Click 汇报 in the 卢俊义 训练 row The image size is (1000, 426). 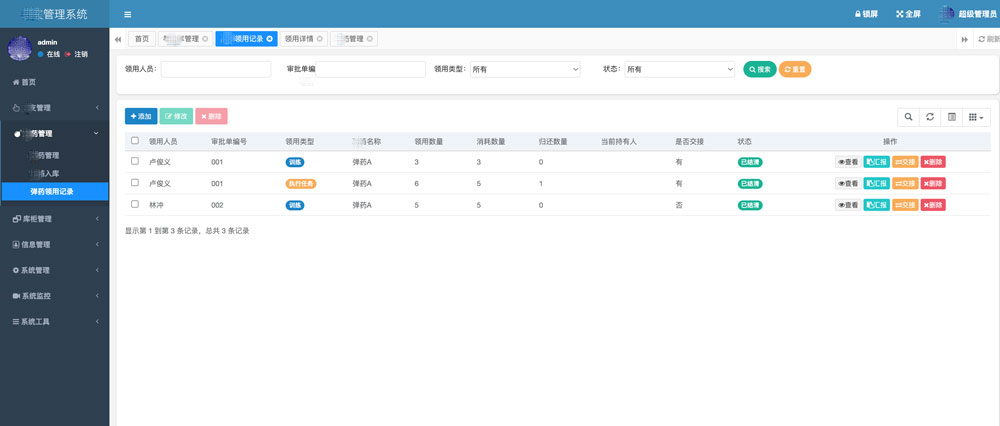pyautogui.click(x=876, y=162)
